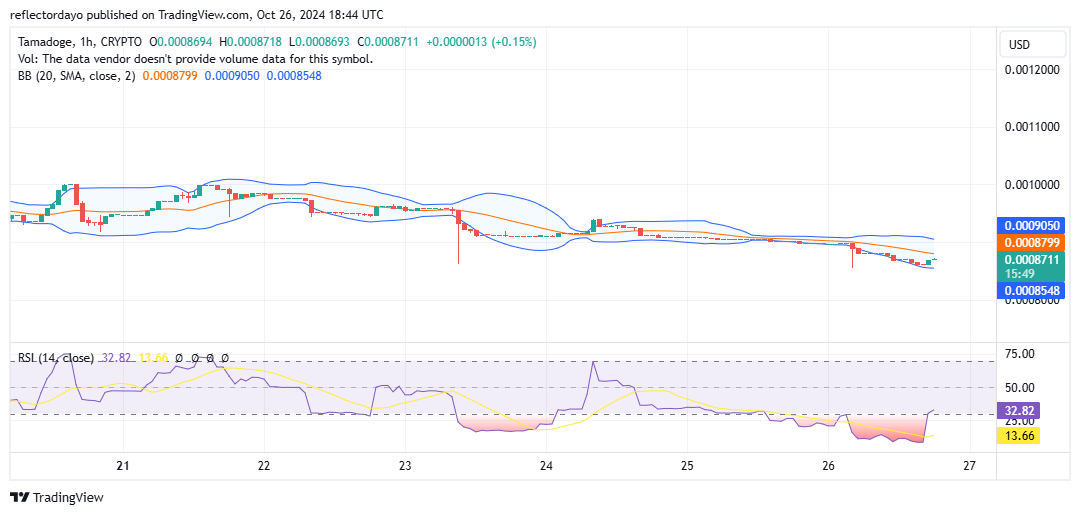Click date 26 on the time axis
This screenshot has width=1080, height=515.
click(x=829, y=466)
